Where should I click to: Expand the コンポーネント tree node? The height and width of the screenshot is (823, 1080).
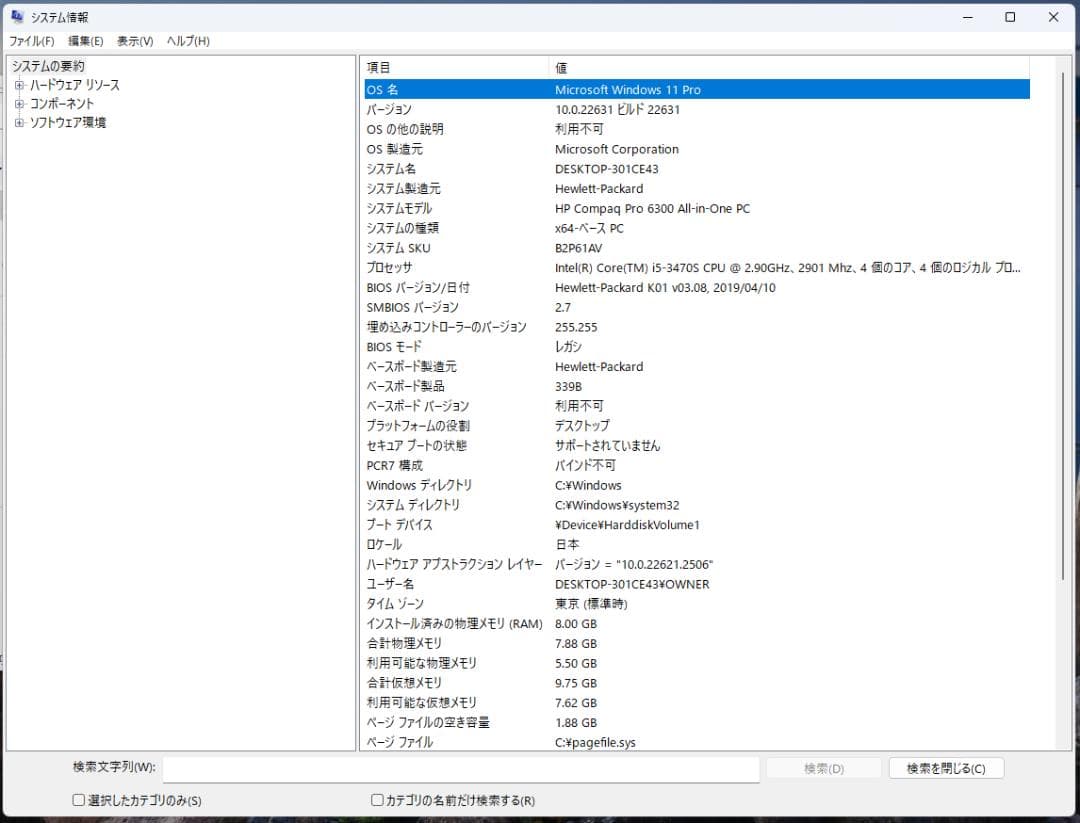(19, 103)
